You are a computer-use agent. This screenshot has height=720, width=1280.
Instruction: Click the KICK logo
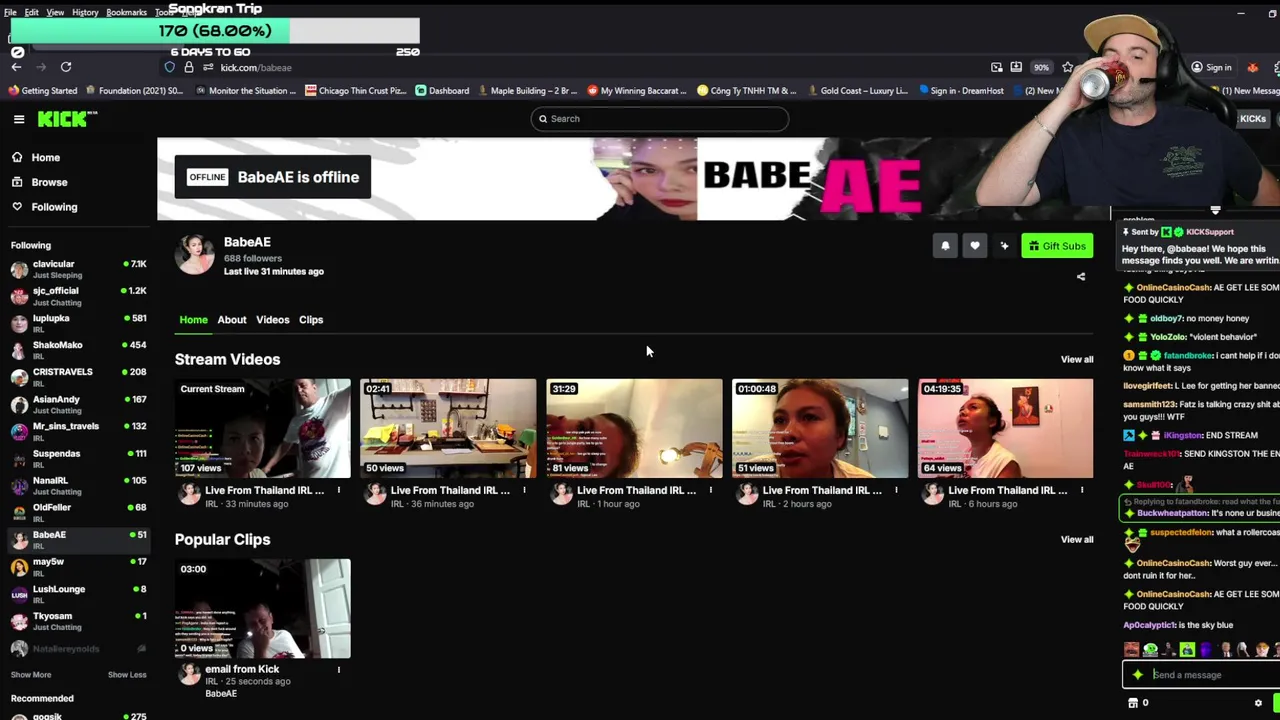pyautogui.click(x=67, y=119)
